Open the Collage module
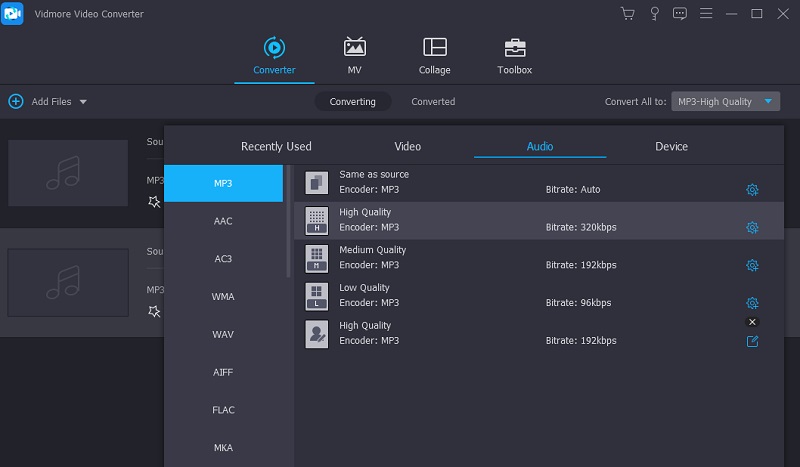Screen dimensions: 800x467 (434, 55)
